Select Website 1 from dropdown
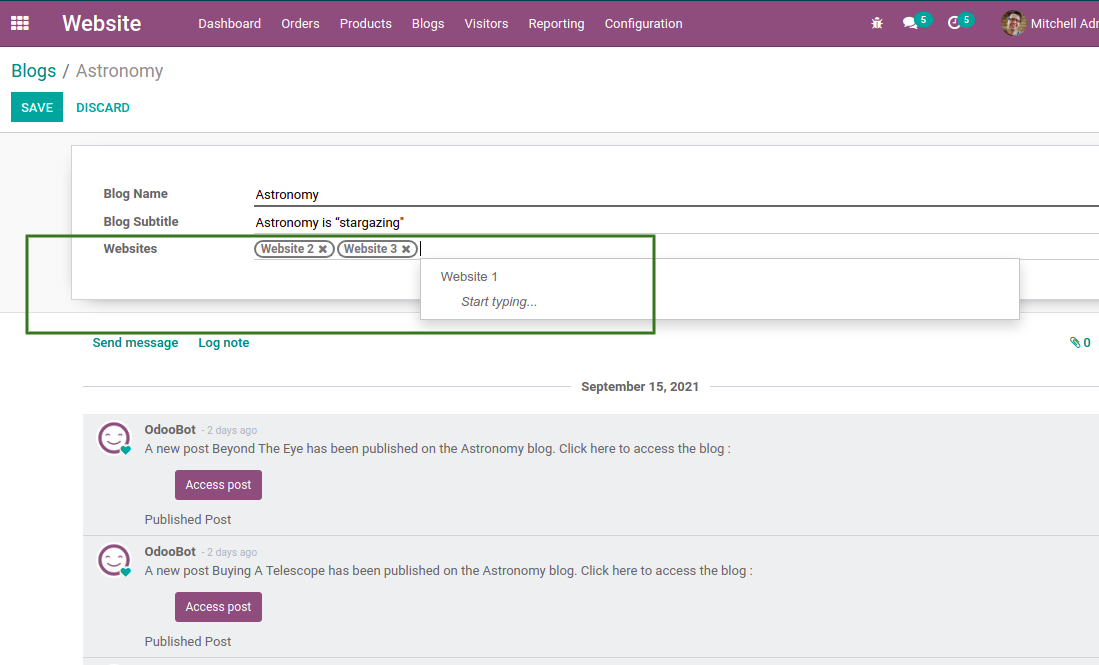This screenshot has width=1099, height=665. coord(469,277)
